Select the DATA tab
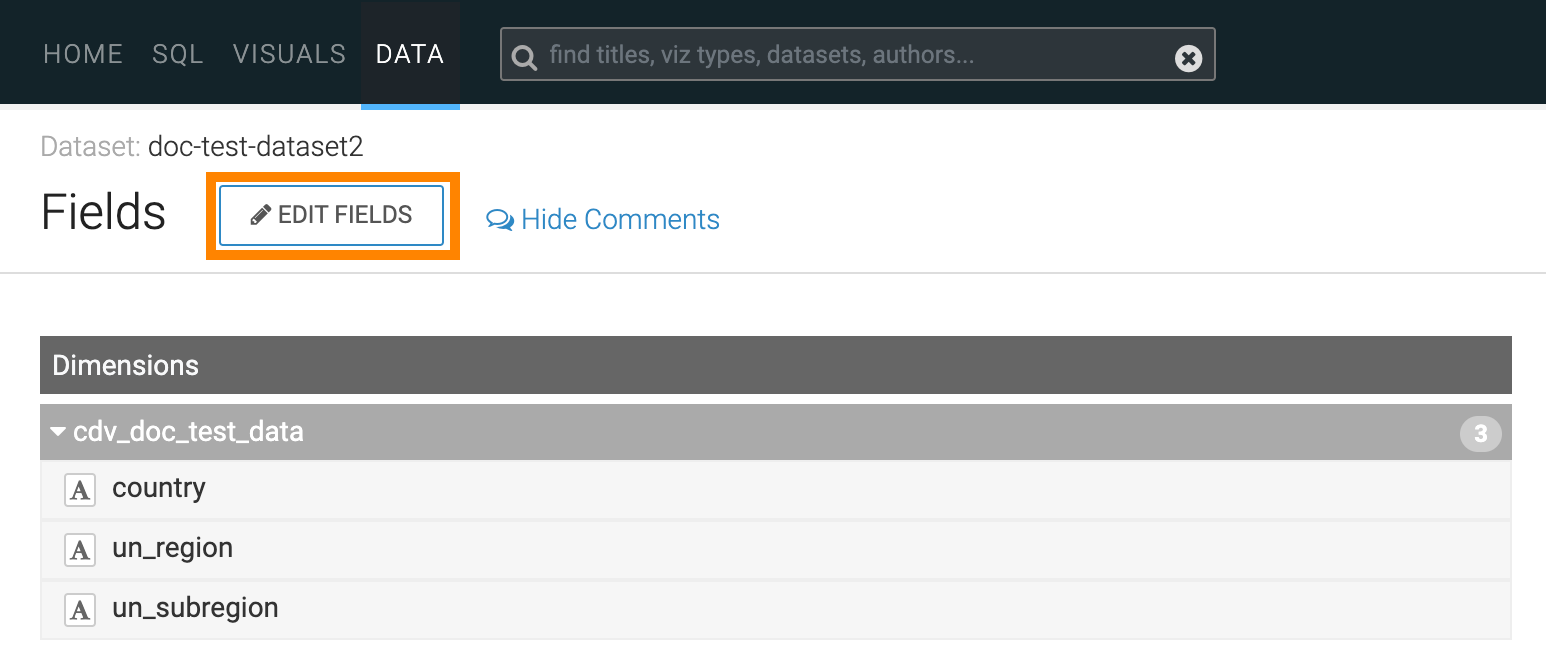The image size is (1546, 652). click(410, 54)
